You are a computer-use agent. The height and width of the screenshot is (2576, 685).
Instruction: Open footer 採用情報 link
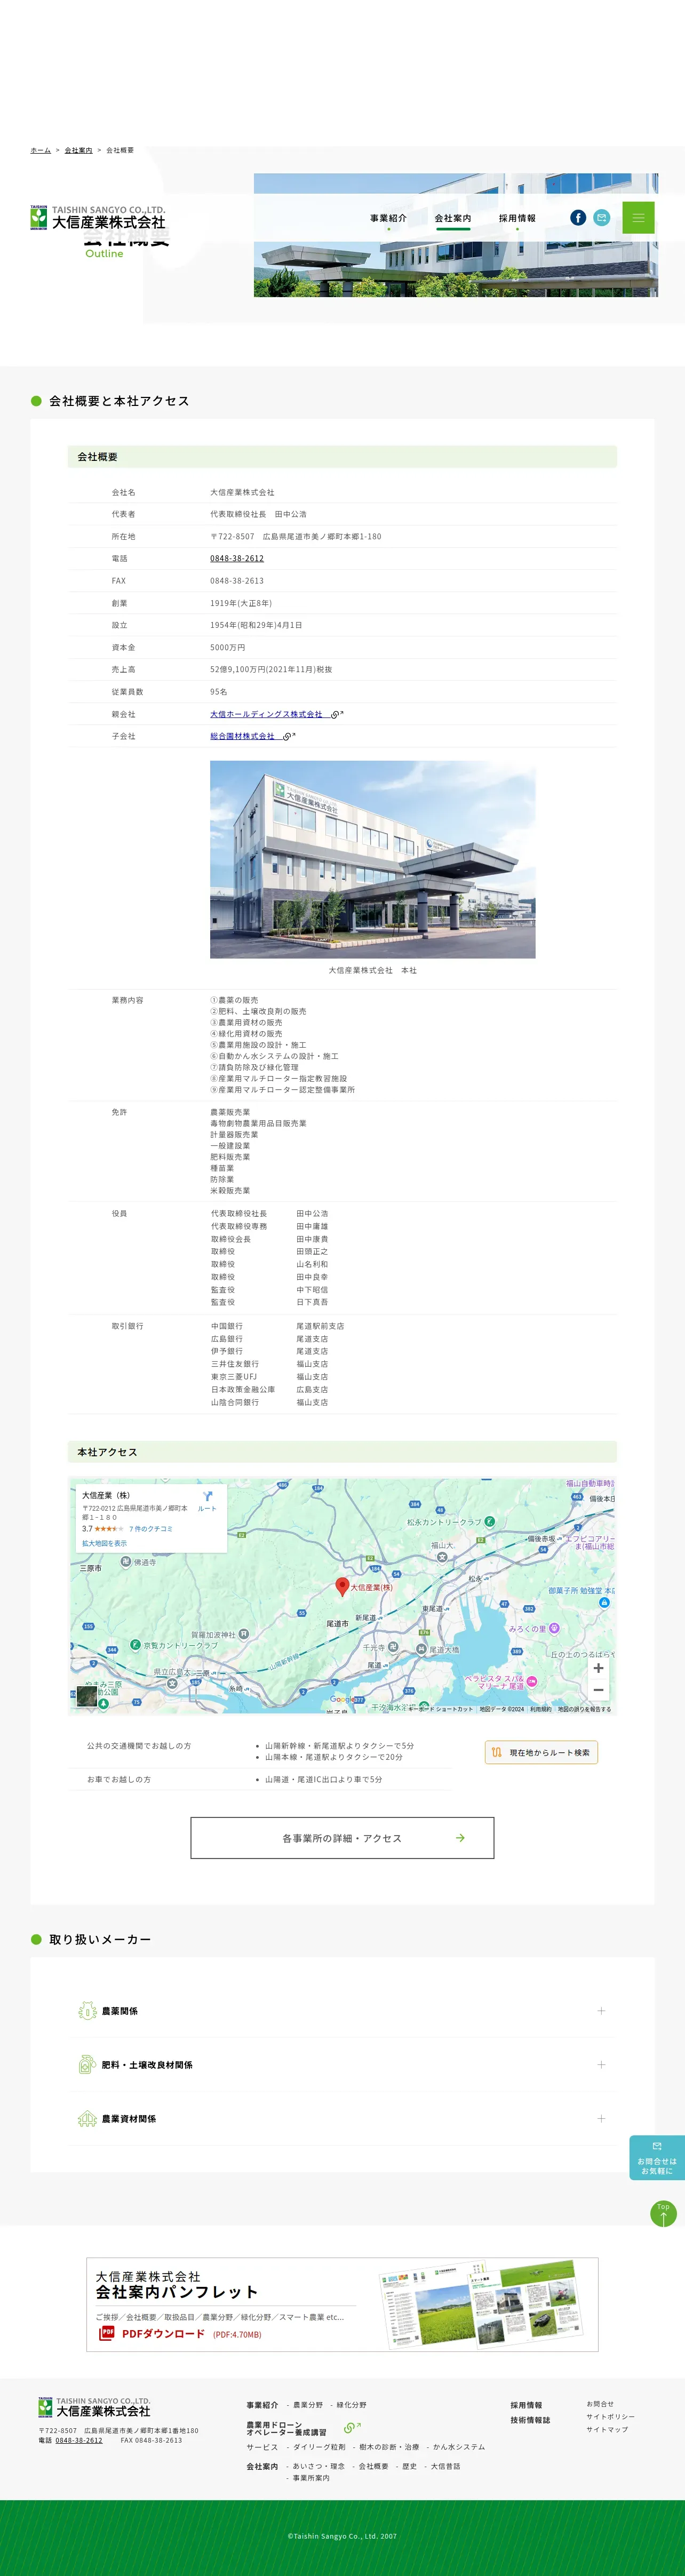(x=526, y=2405)
